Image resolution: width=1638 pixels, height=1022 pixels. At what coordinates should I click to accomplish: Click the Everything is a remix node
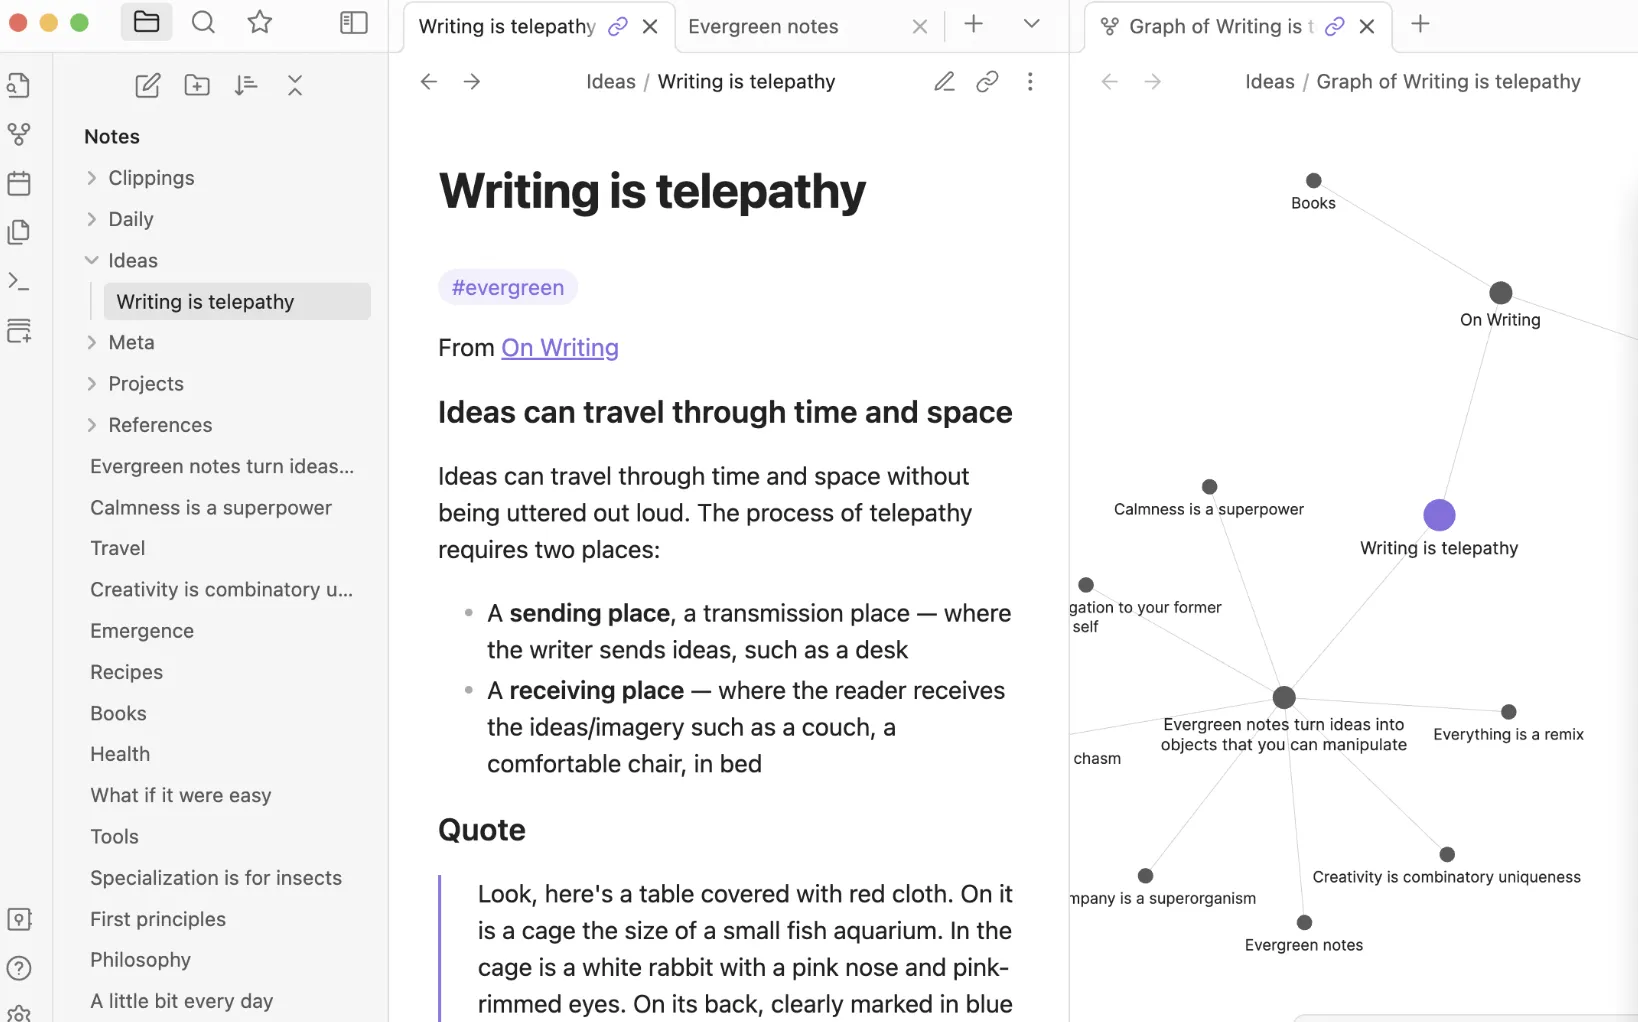(1509, 712)
